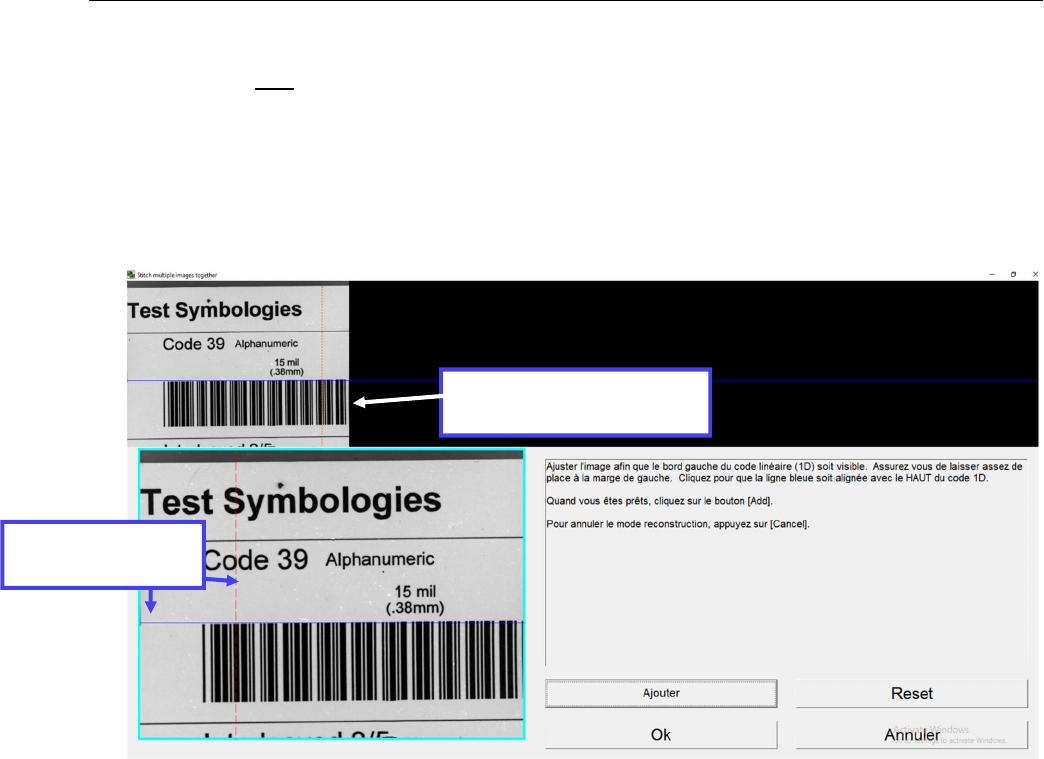The image size is (1044, 759).
Task: Maximize the stitch images window
Action: click(1013, 274)
